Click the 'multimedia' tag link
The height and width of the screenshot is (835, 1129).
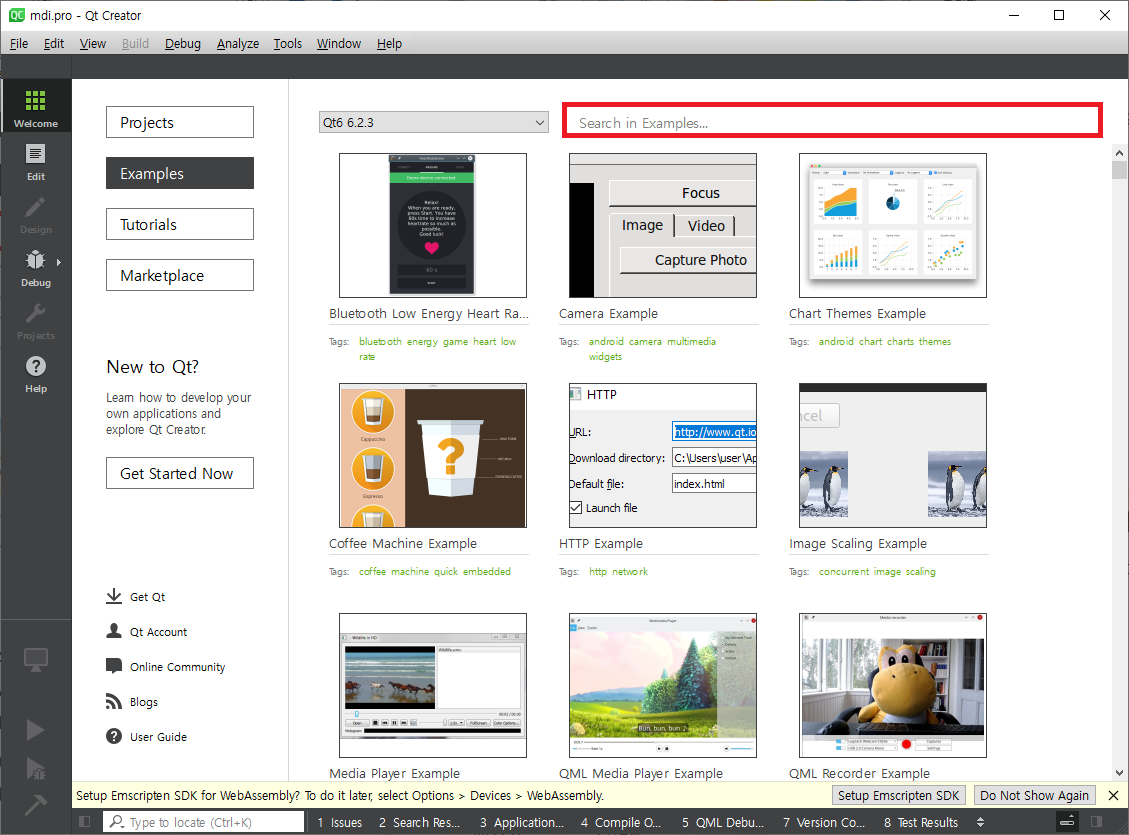(691, 341)
